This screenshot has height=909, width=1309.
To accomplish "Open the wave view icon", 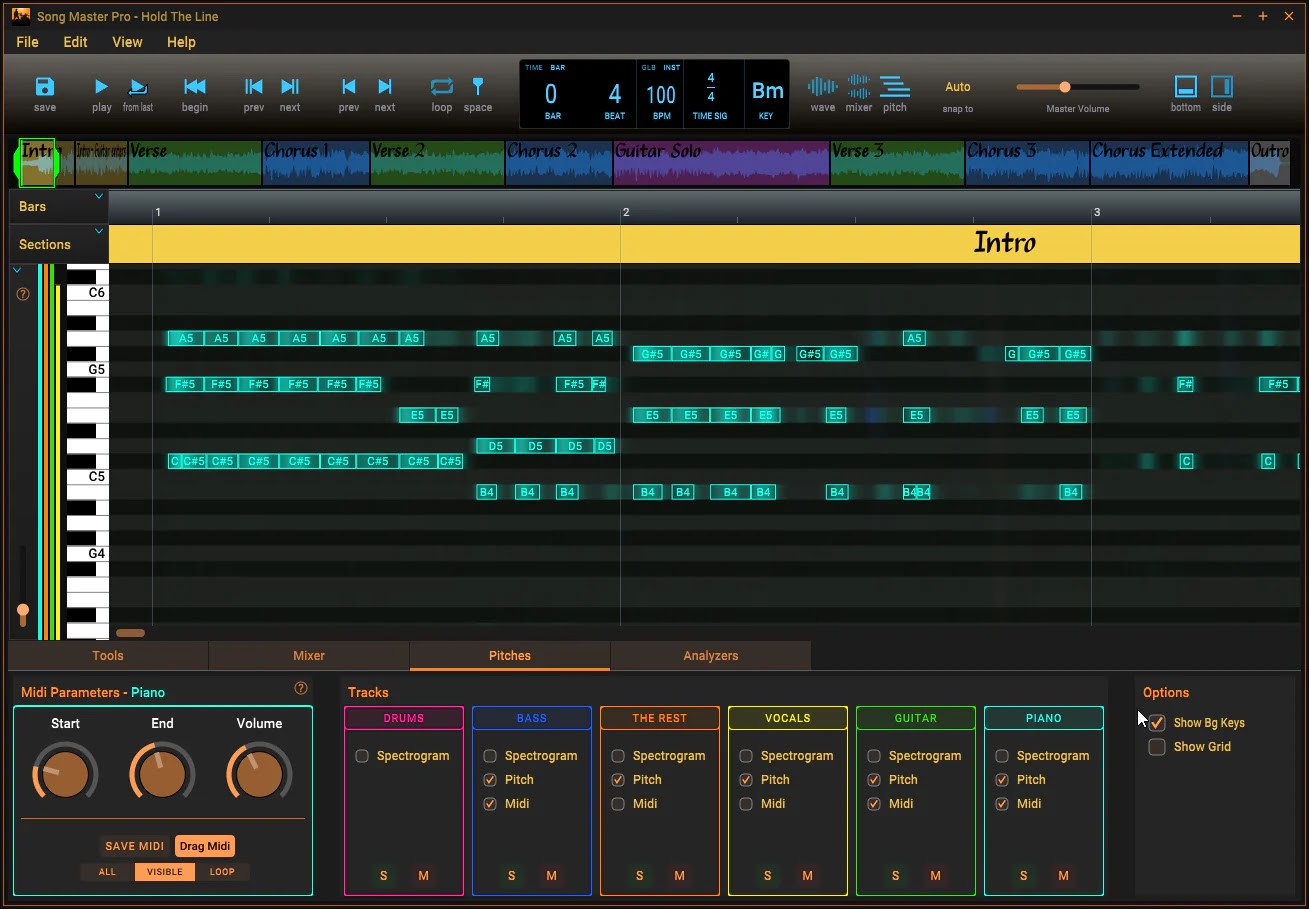I will 822,88.
